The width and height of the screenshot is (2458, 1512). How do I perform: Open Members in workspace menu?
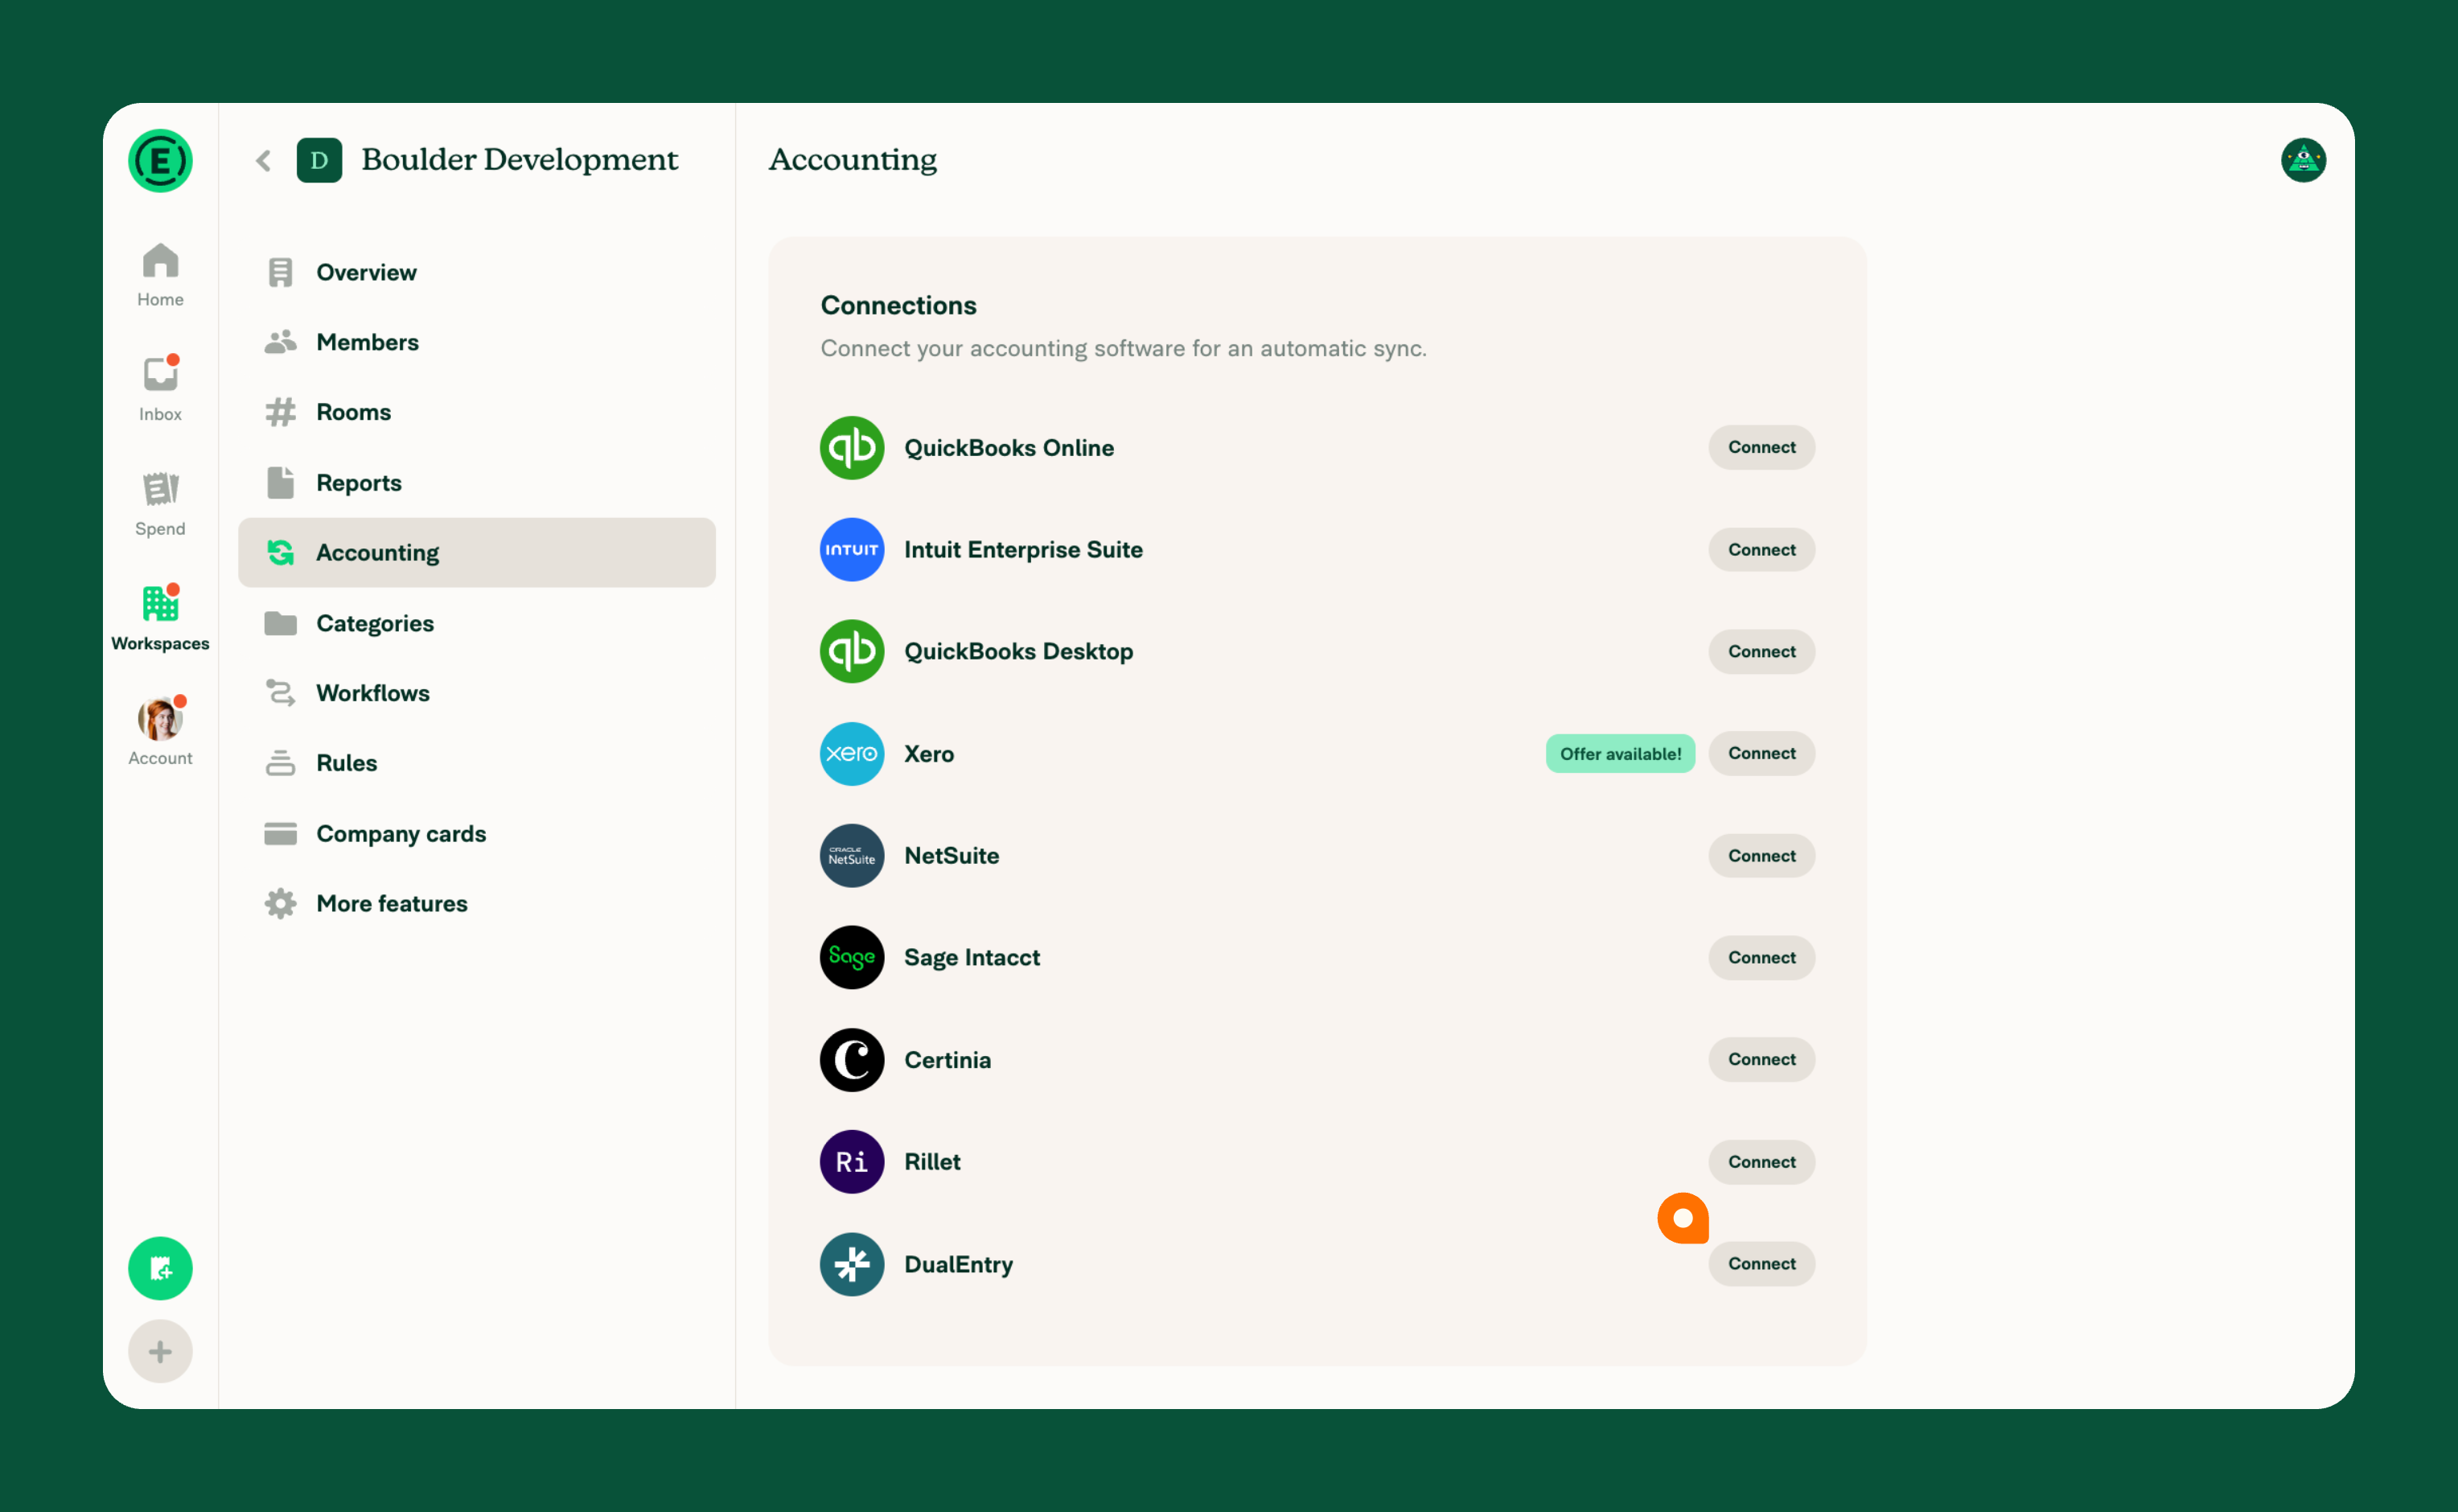coord(476,342)
